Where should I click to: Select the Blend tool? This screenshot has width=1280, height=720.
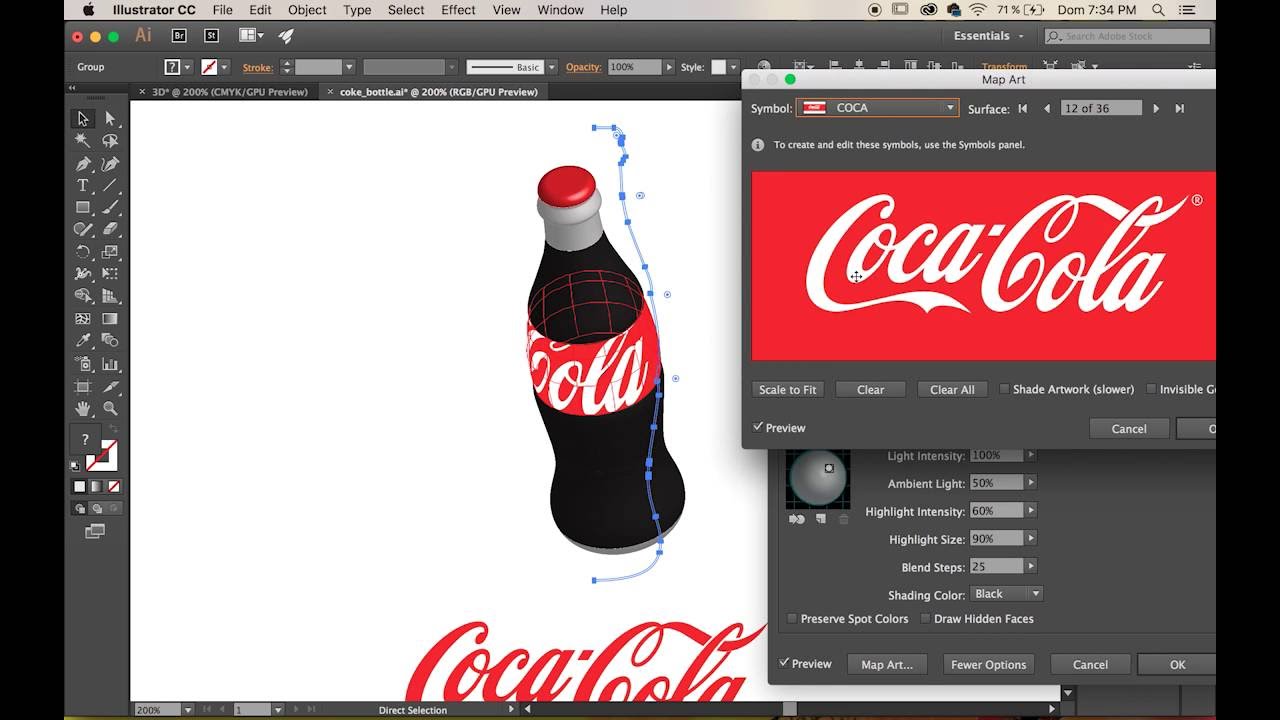[110, 341]
